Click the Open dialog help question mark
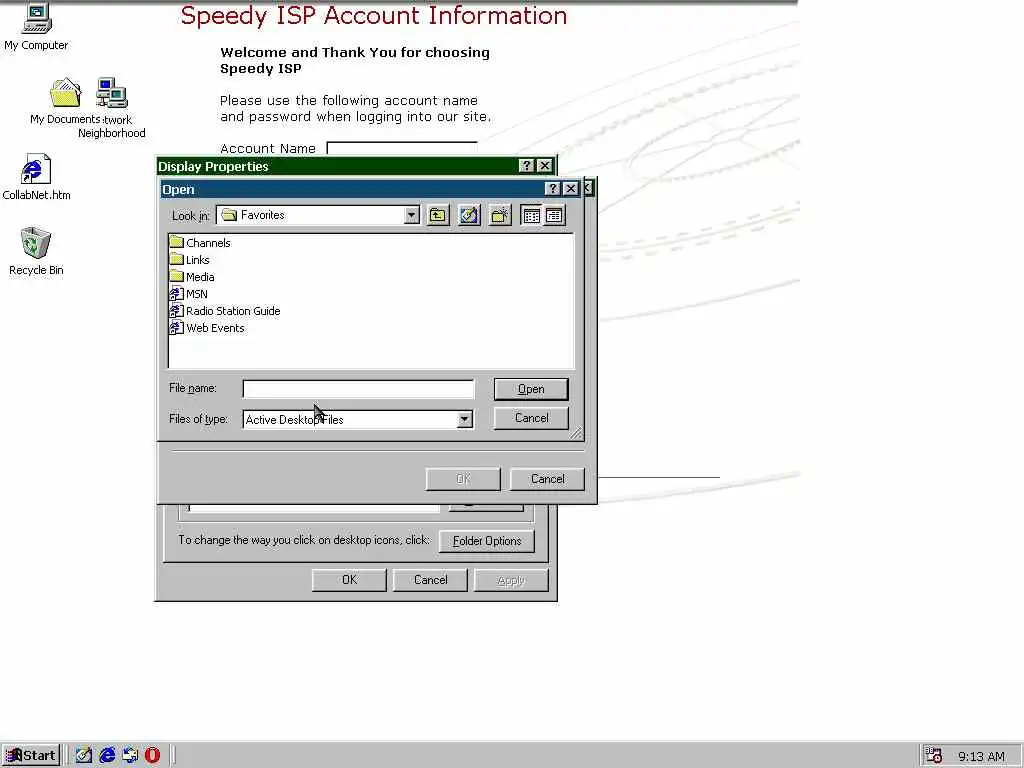 [553, 189]
